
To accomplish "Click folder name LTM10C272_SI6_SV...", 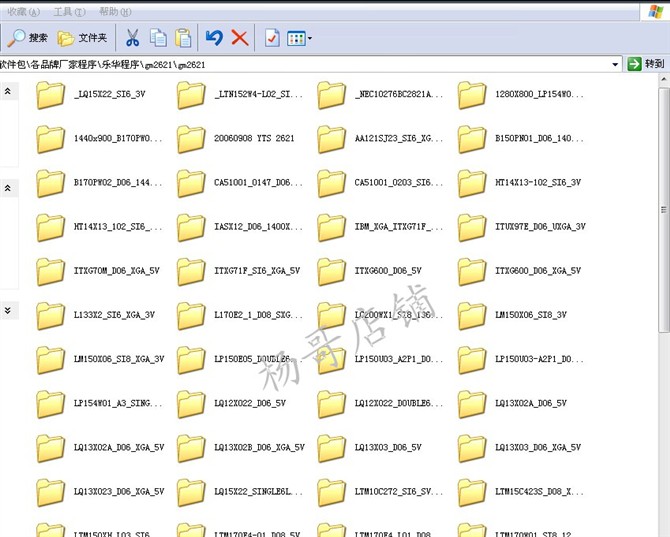I will pyautogui.click(x=399, y=491).
